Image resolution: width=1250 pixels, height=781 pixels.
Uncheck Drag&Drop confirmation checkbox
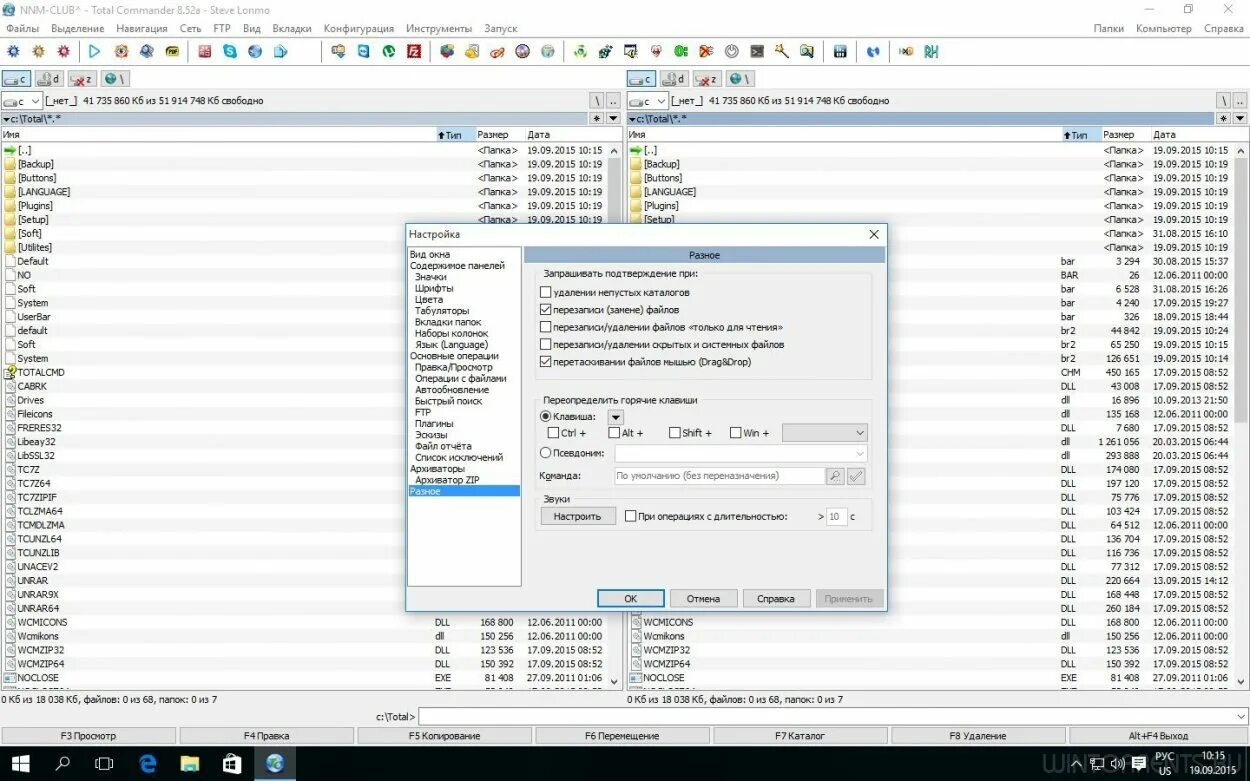[545, 362]
